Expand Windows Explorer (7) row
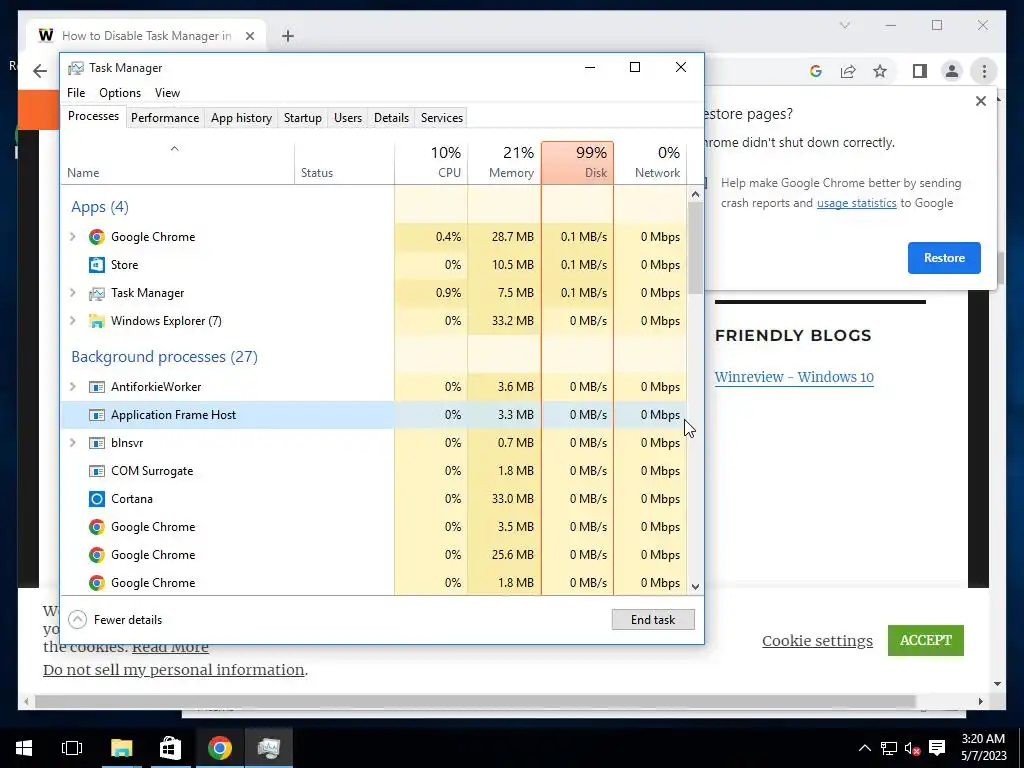Image resolution: width=1024 pixels, height=768 pixels. 73,321
